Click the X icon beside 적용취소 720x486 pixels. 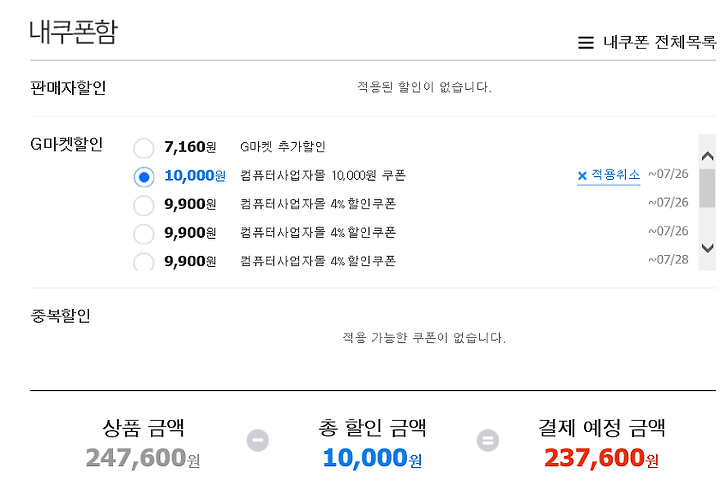[x=582, y=175]
